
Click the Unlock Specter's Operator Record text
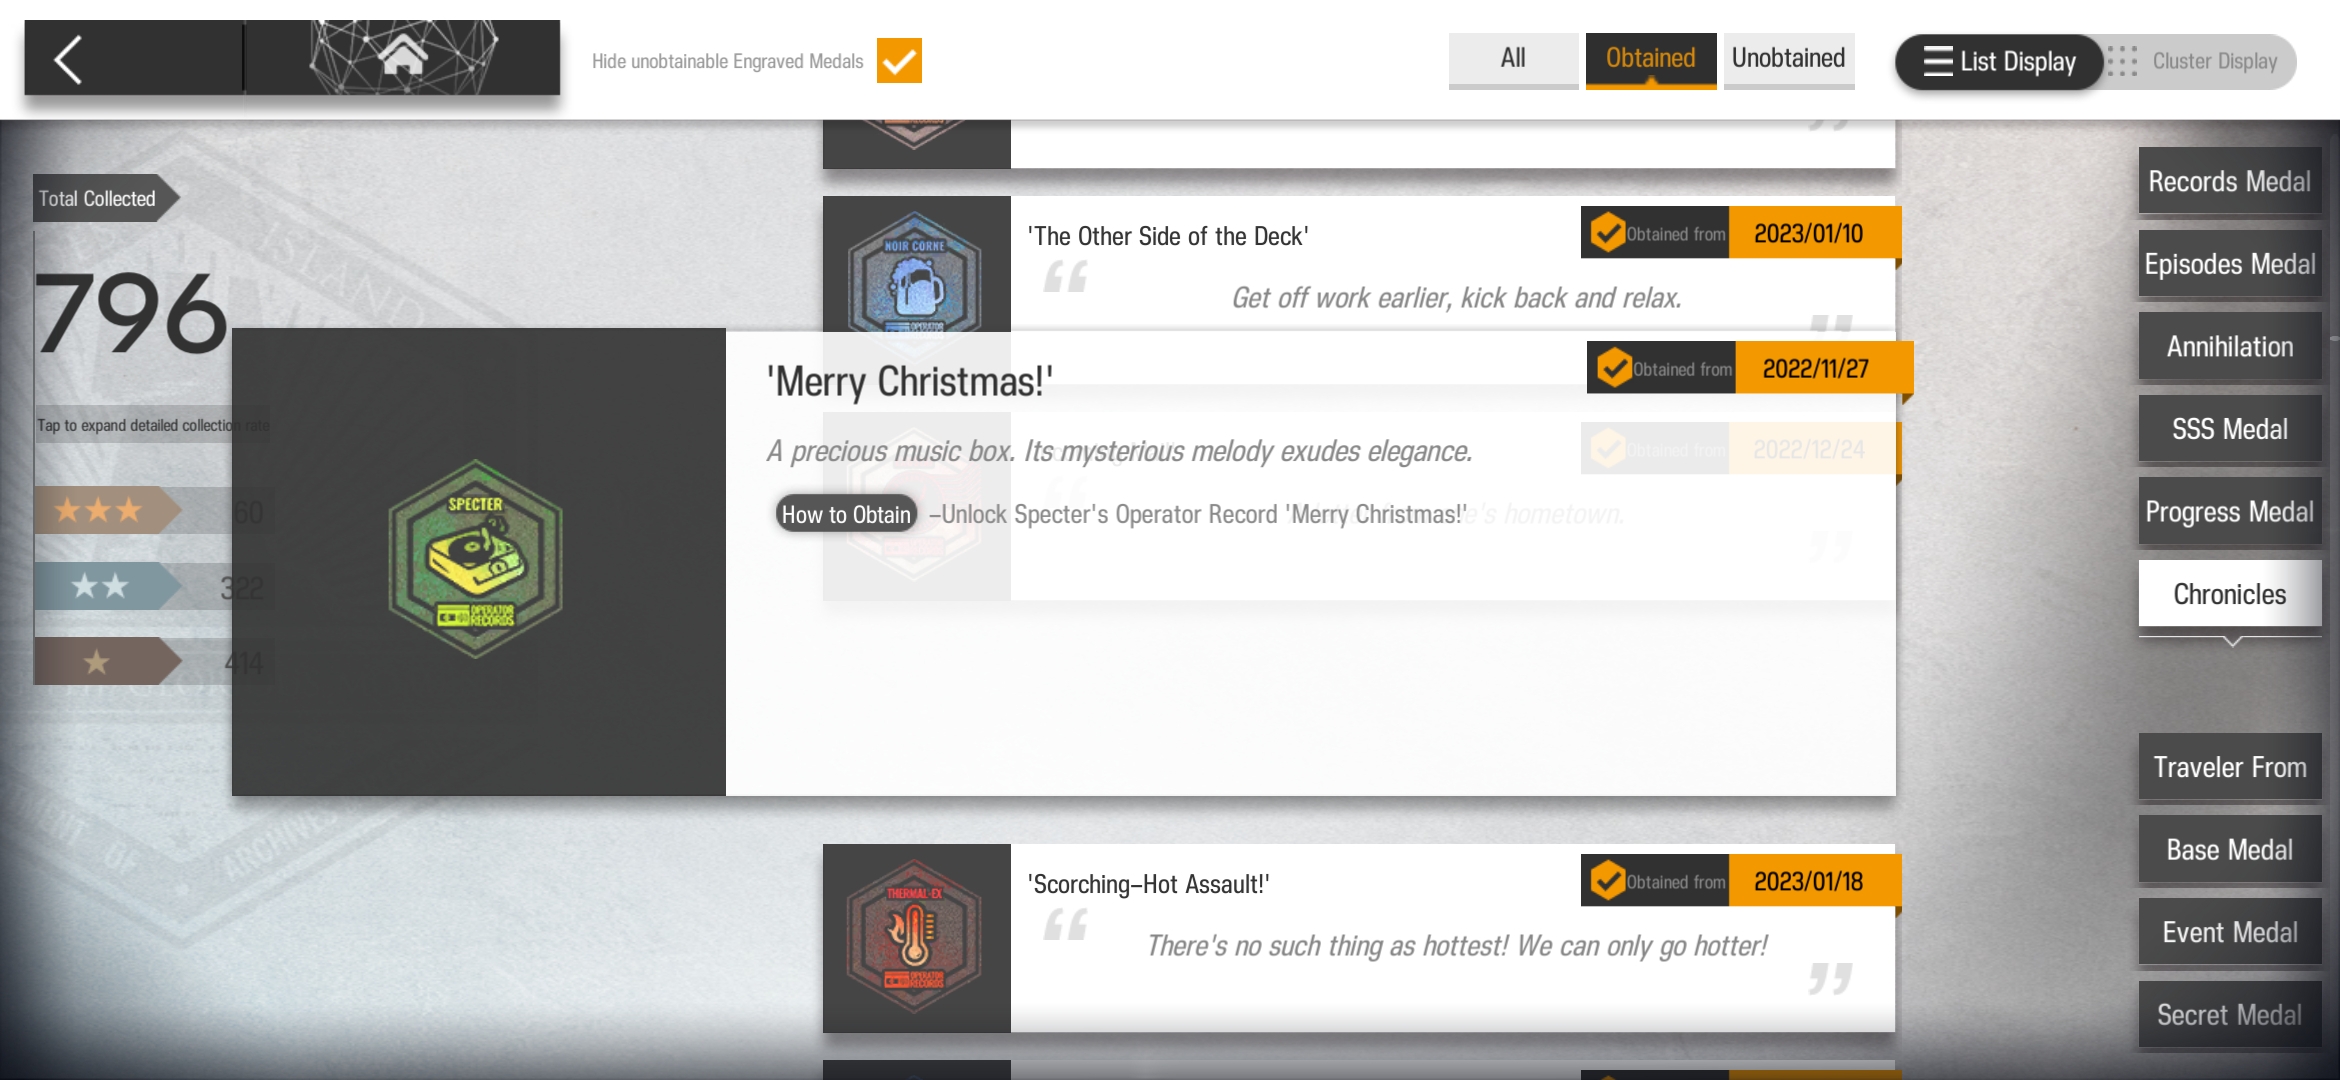tap(1198, 514)
